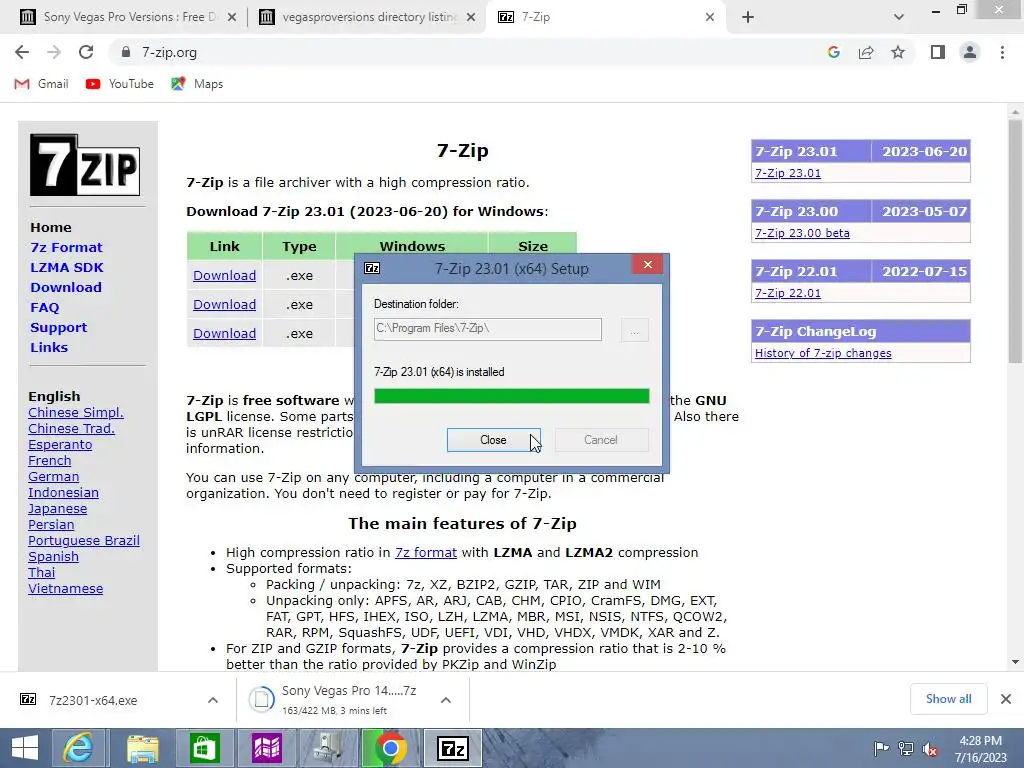Screen dimensions: 1024x768
Task: Click the muted volume tray icon
Action: coord(929,749)
